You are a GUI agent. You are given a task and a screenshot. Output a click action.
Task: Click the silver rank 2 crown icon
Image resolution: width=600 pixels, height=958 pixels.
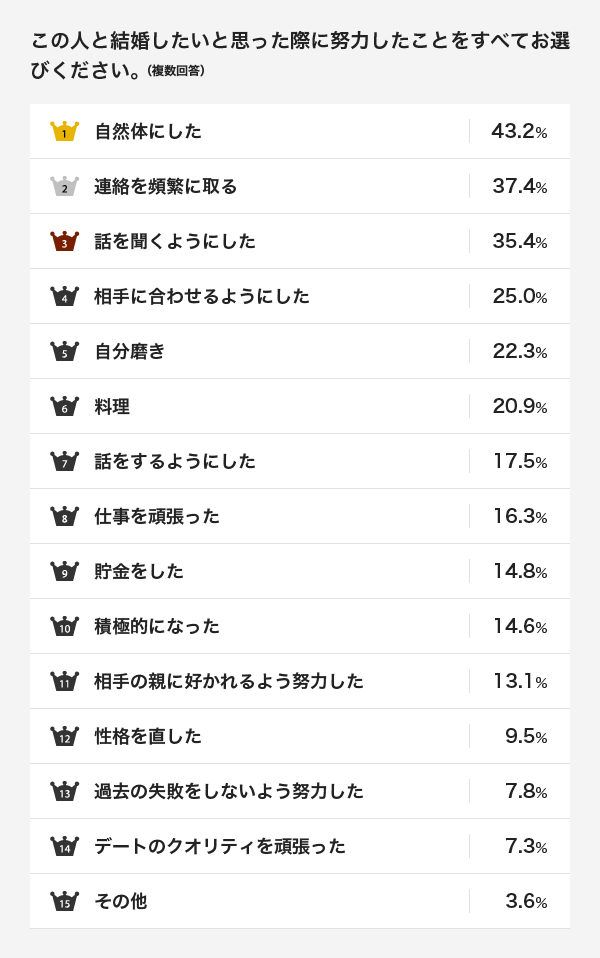pyautogui.click(x=65, y=186)
